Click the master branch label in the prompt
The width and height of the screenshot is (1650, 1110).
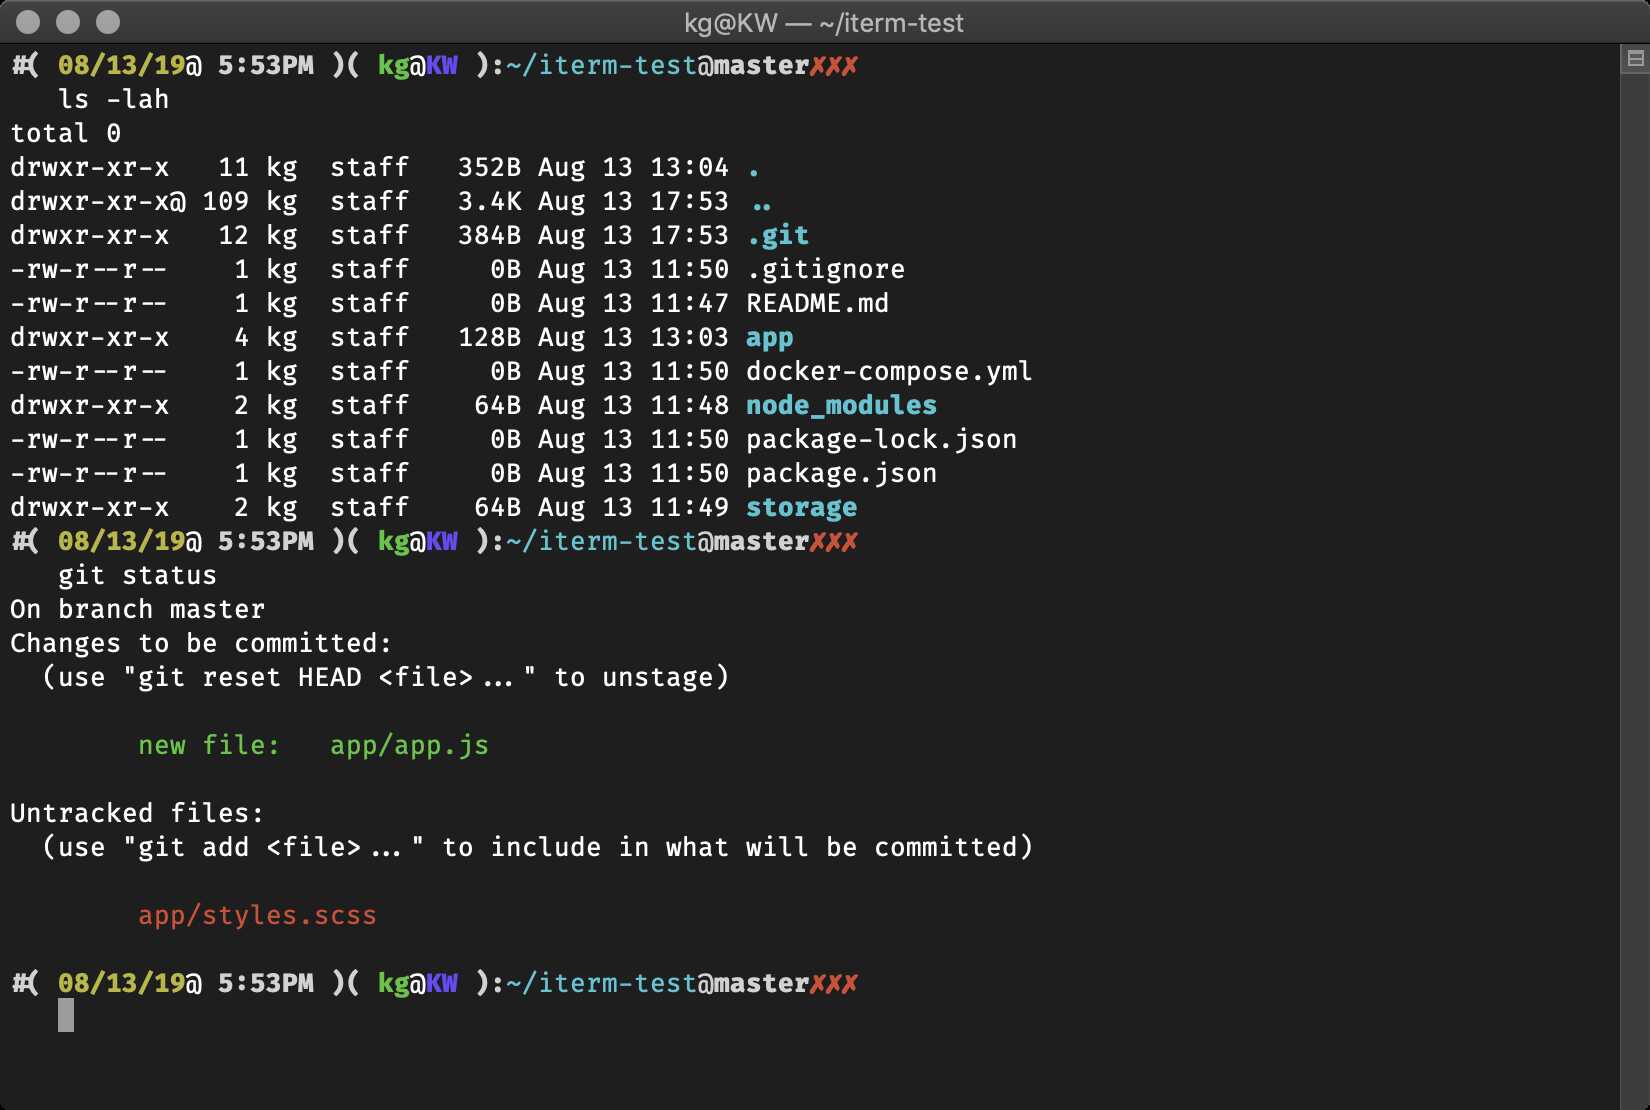[x=760, y=983]
